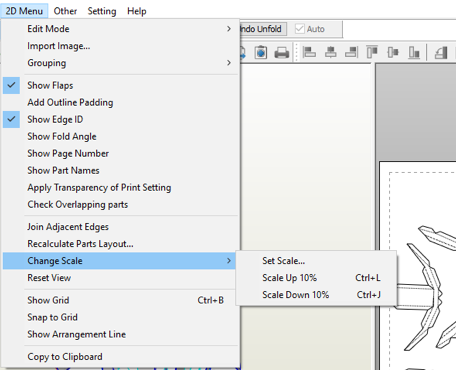
Task: Toggle the Auto checkbox
Action: [x=300, y=29]
